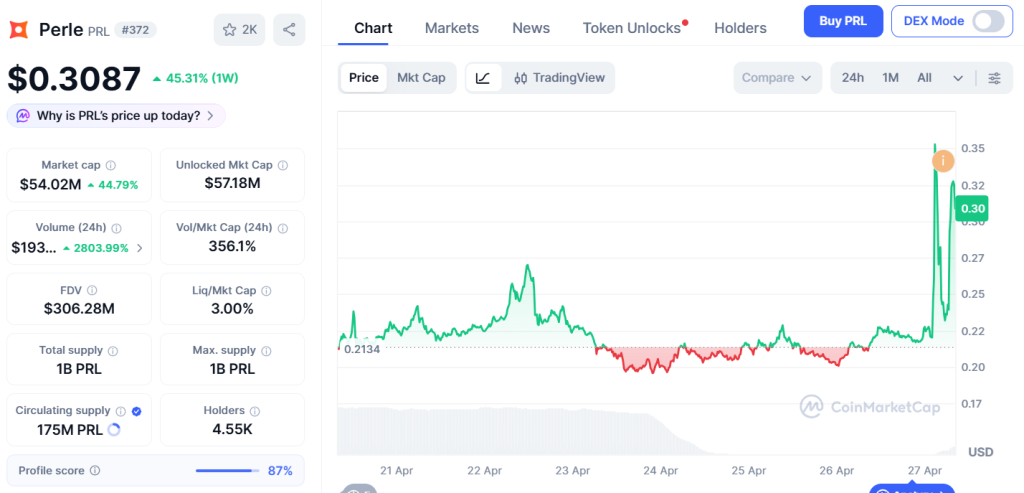Click the Holders info icon

click(x=255, y=411)
